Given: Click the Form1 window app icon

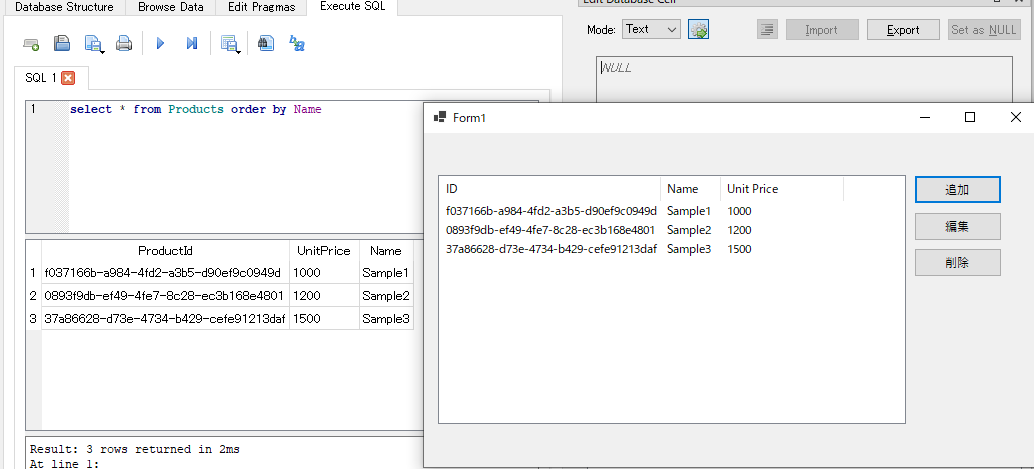Looking at the screenshot, I should pos(439,117).
